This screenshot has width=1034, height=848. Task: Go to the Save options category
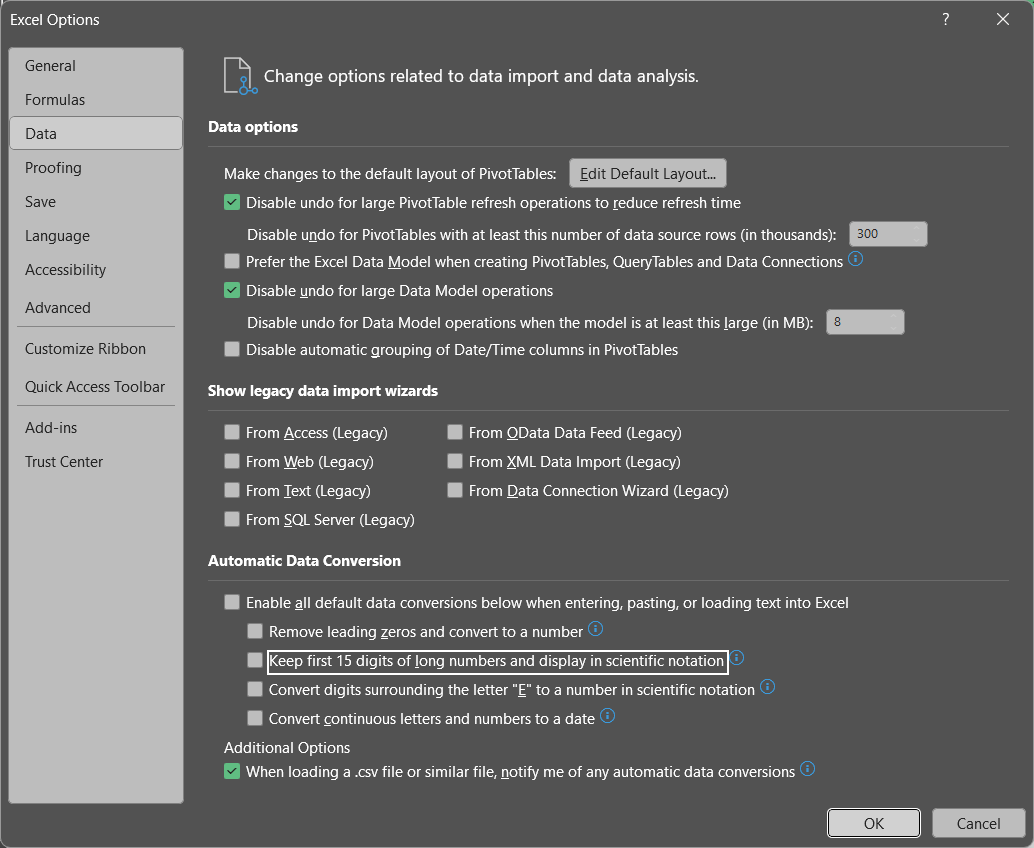[96, 202]
